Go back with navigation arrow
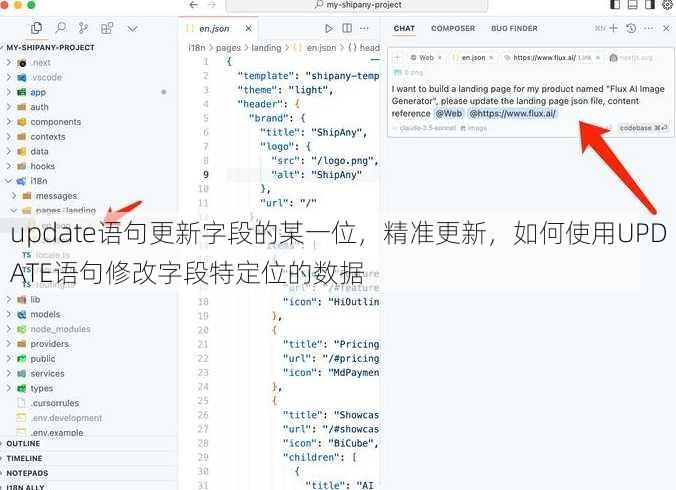Image resolution: width=676 pixels, height=490 pixels. (x=194, y=5)
